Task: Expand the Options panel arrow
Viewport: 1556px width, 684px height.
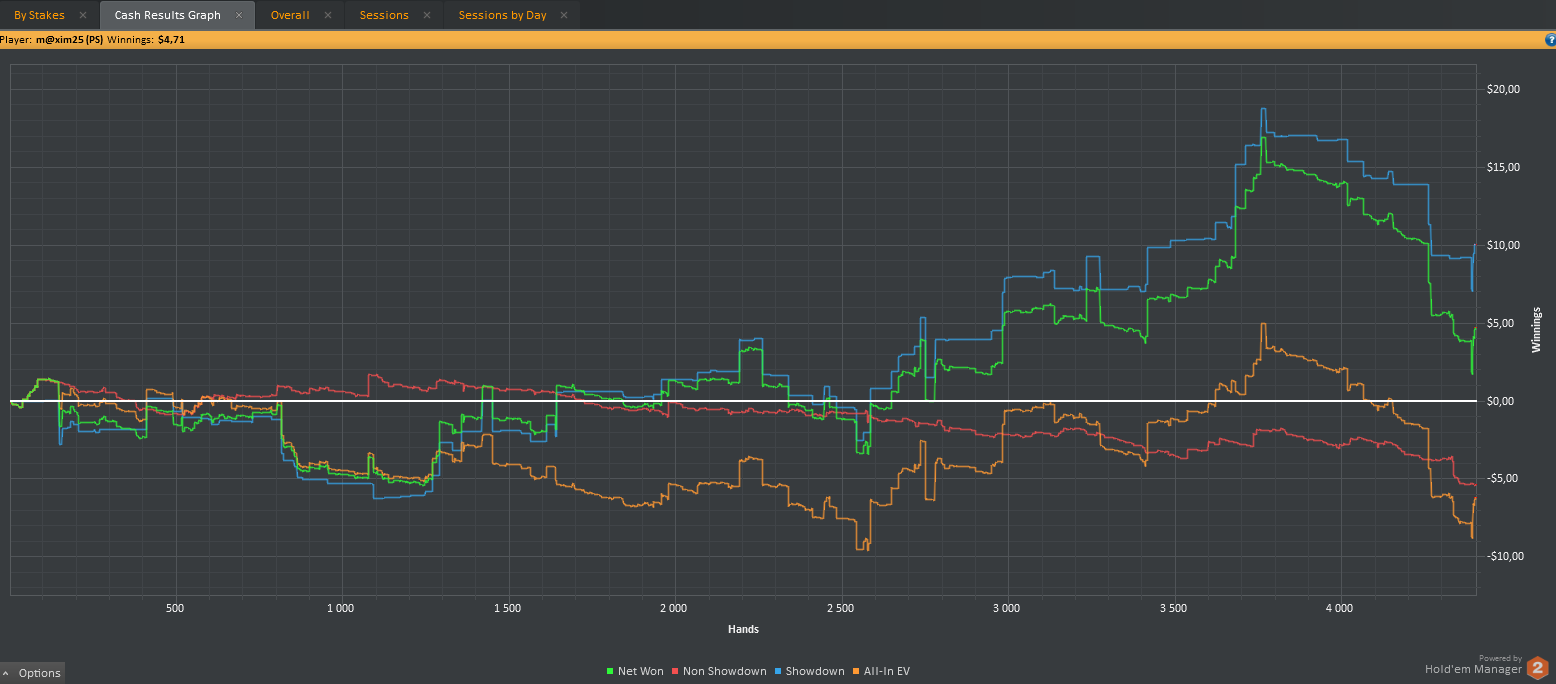Action: [x=8, y=673]
